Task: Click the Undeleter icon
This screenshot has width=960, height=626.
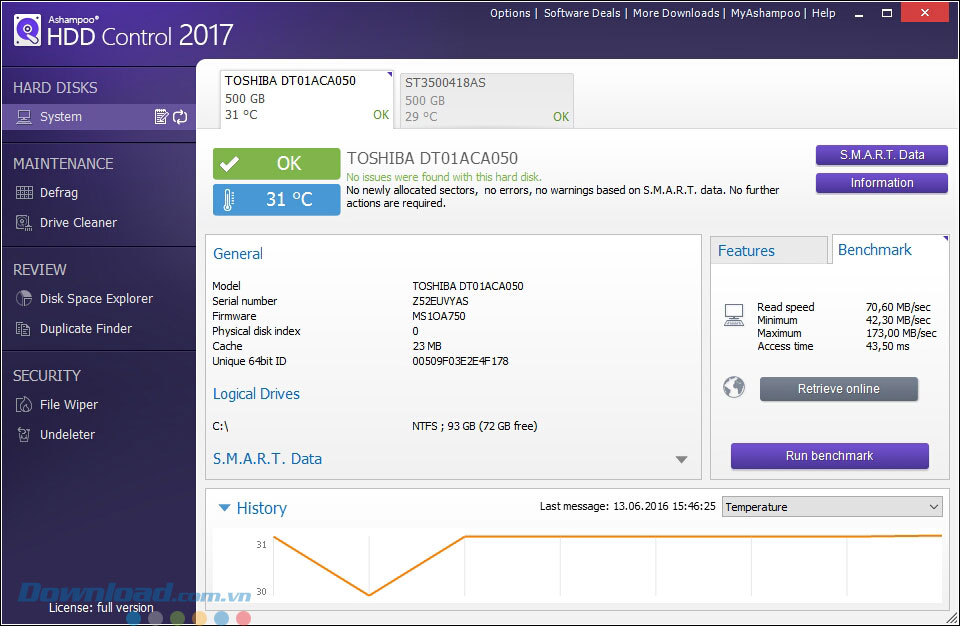Action: tap(24, 435)
